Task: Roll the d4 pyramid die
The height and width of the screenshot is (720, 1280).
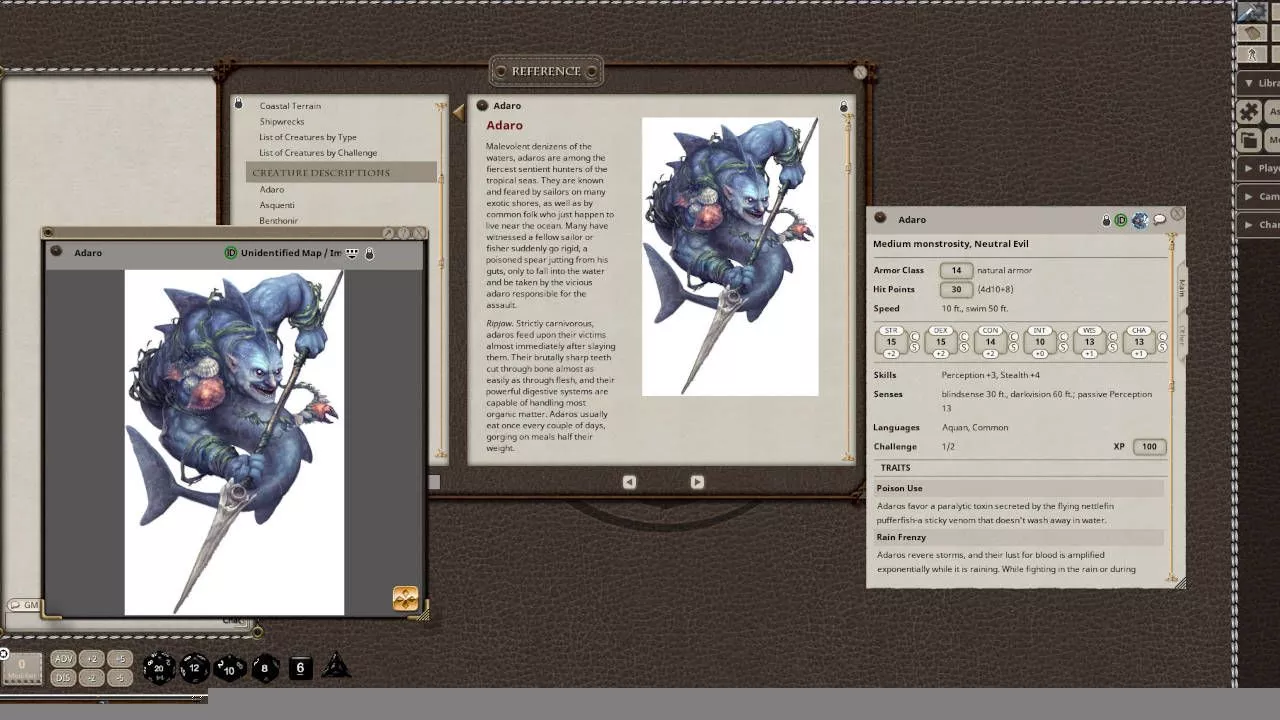Action: pos(336,667)
